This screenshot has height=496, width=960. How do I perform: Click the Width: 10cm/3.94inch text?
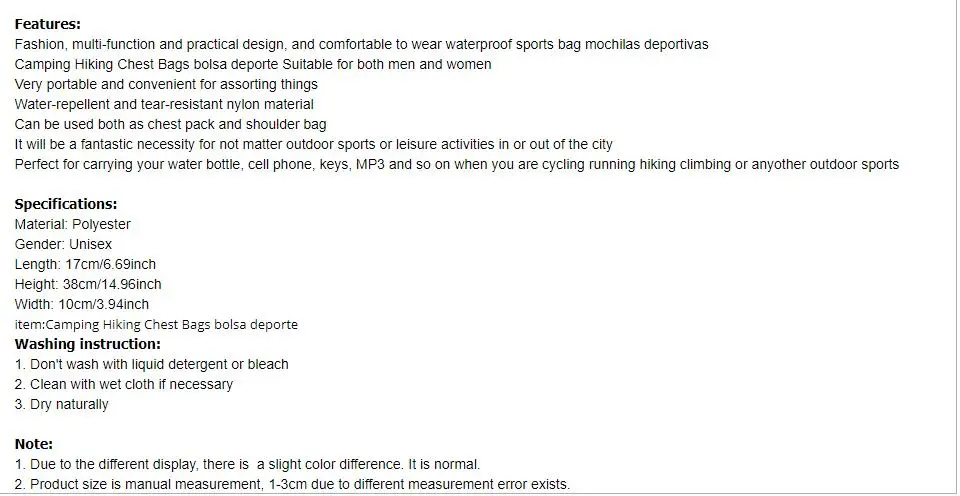click(x=81, y=304)
